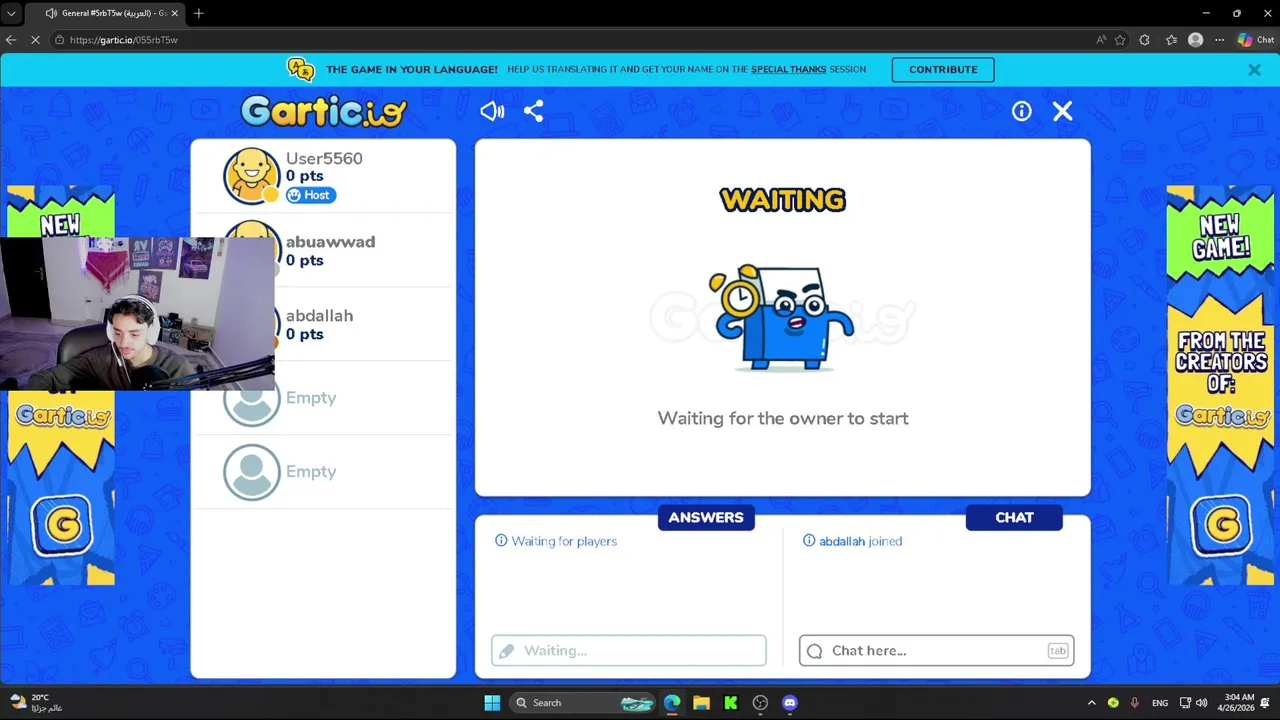Open Discord from taskbar
This screenshot has height=720, width=1280.
pyautogui.click(x=790, y=703)
